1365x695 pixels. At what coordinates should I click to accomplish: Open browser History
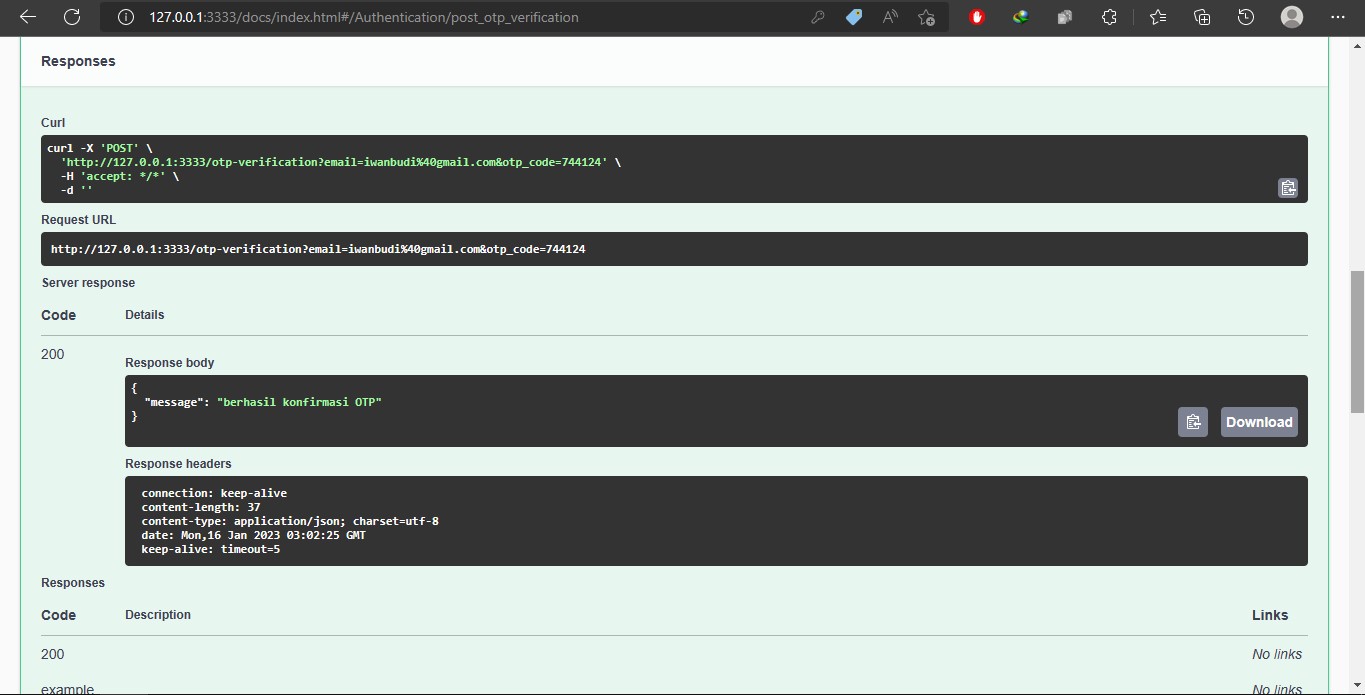[1246, 17]
